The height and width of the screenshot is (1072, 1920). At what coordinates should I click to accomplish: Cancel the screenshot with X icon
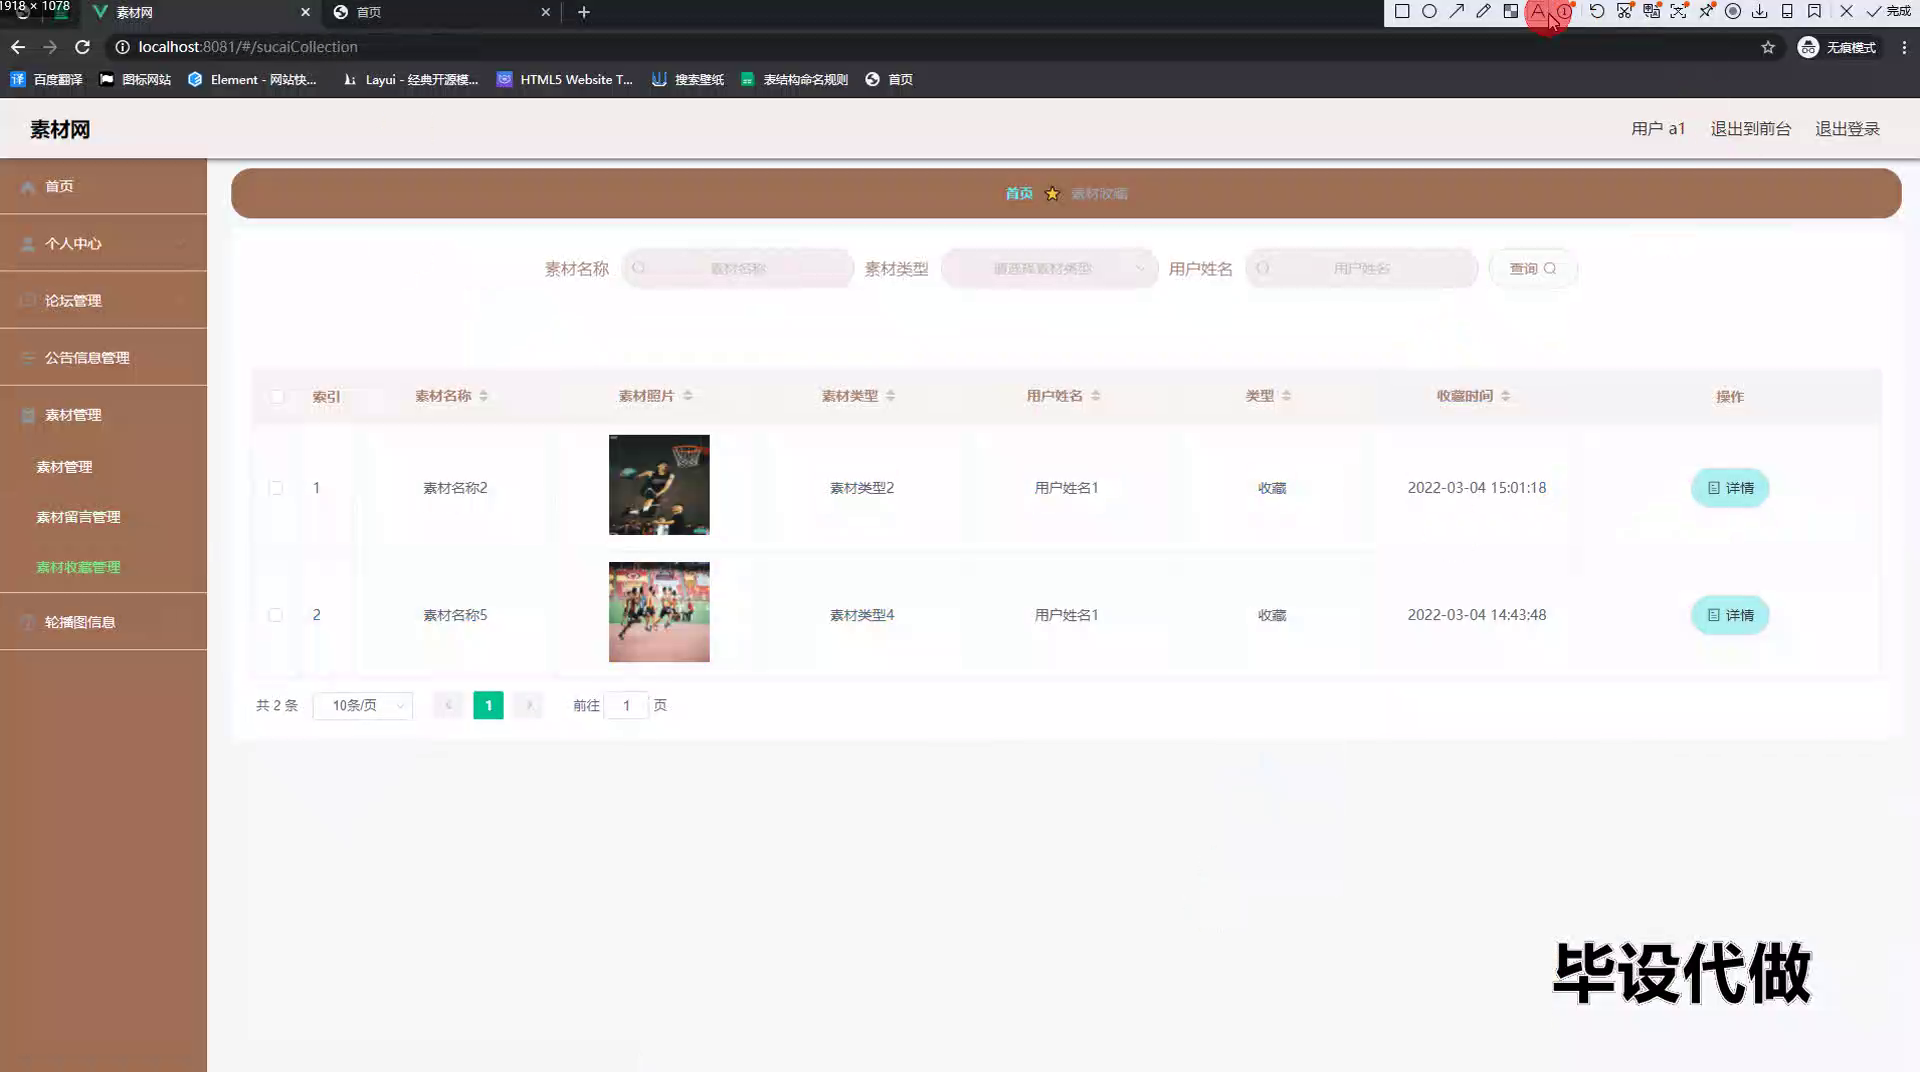(1846, 12)
